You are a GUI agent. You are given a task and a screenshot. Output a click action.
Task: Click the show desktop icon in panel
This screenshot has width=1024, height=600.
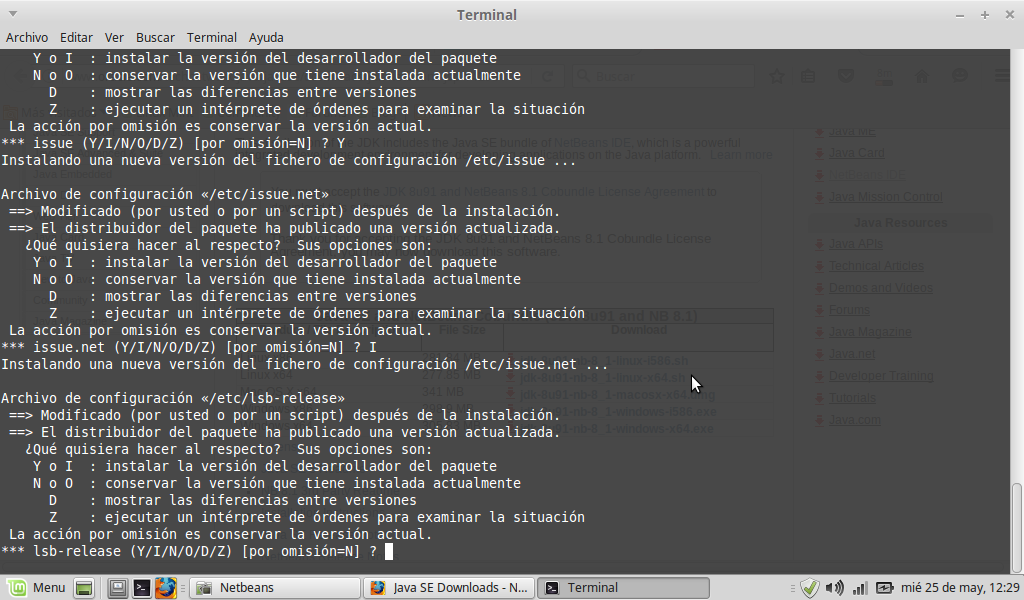84,588
